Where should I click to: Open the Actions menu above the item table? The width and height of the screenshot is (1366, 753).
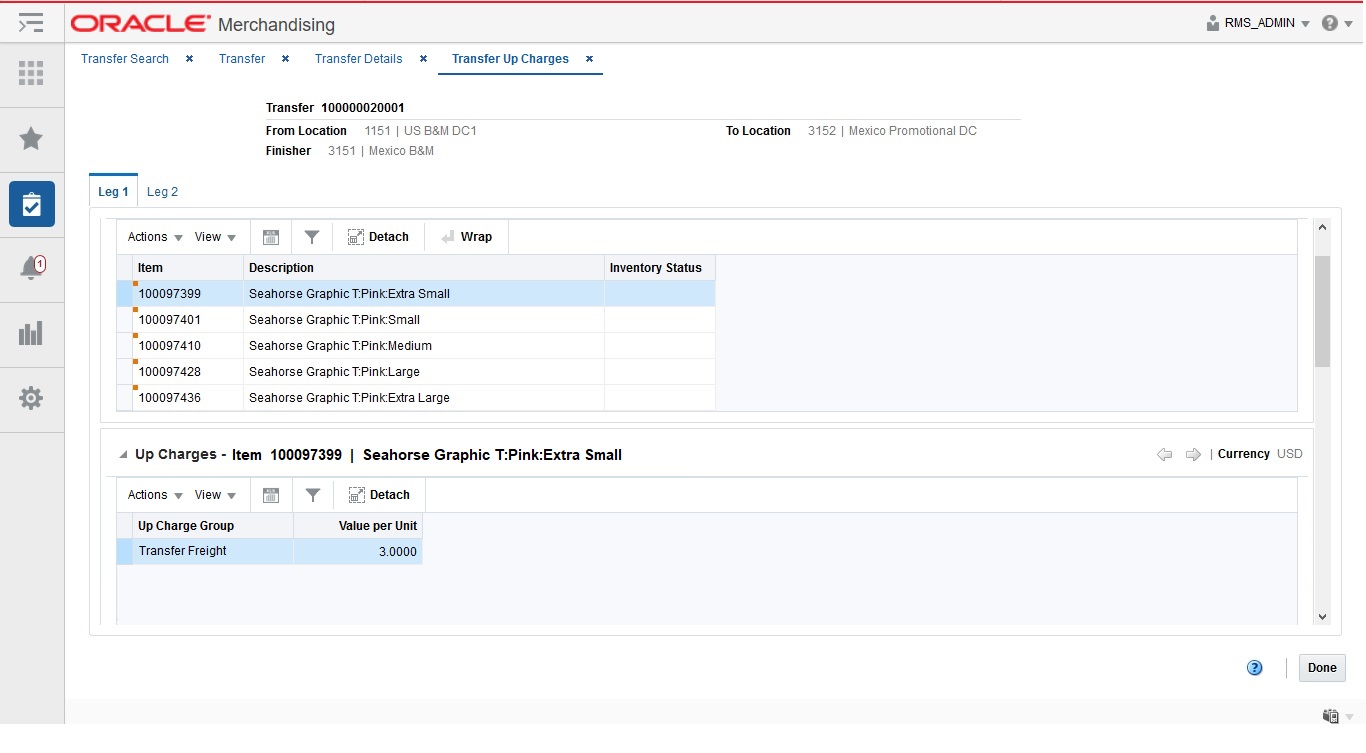[147, 236]
